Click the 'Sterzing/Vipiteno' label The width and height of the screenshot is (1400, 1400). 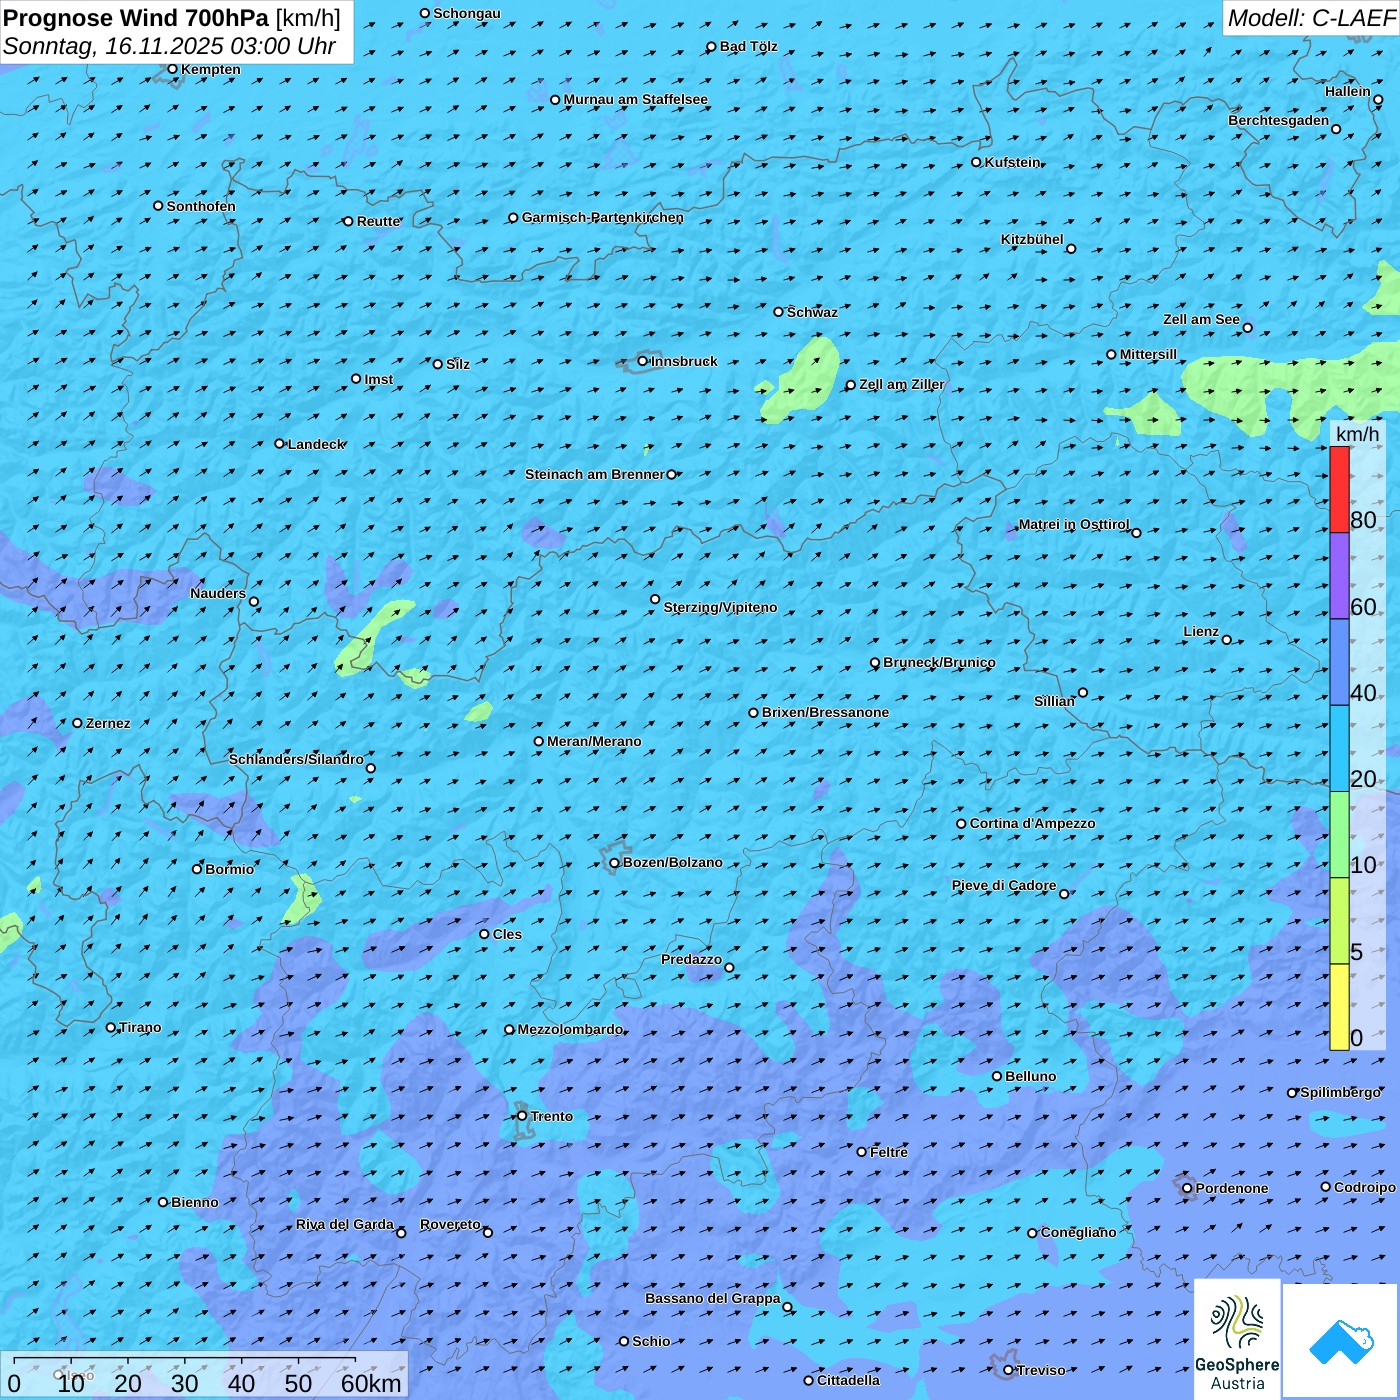pyautogui.click(x=720, y=607)
